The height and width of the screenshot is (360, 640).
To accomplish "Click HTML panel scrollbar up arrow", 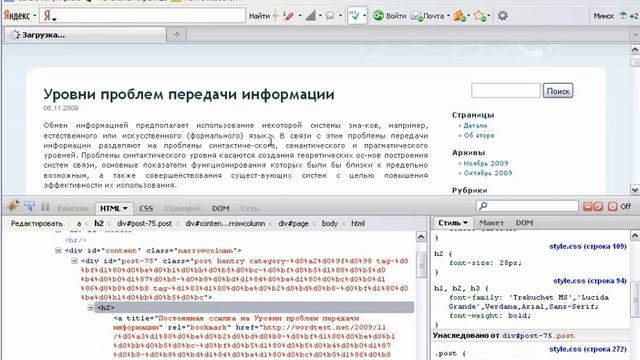I will click(421, 237).
